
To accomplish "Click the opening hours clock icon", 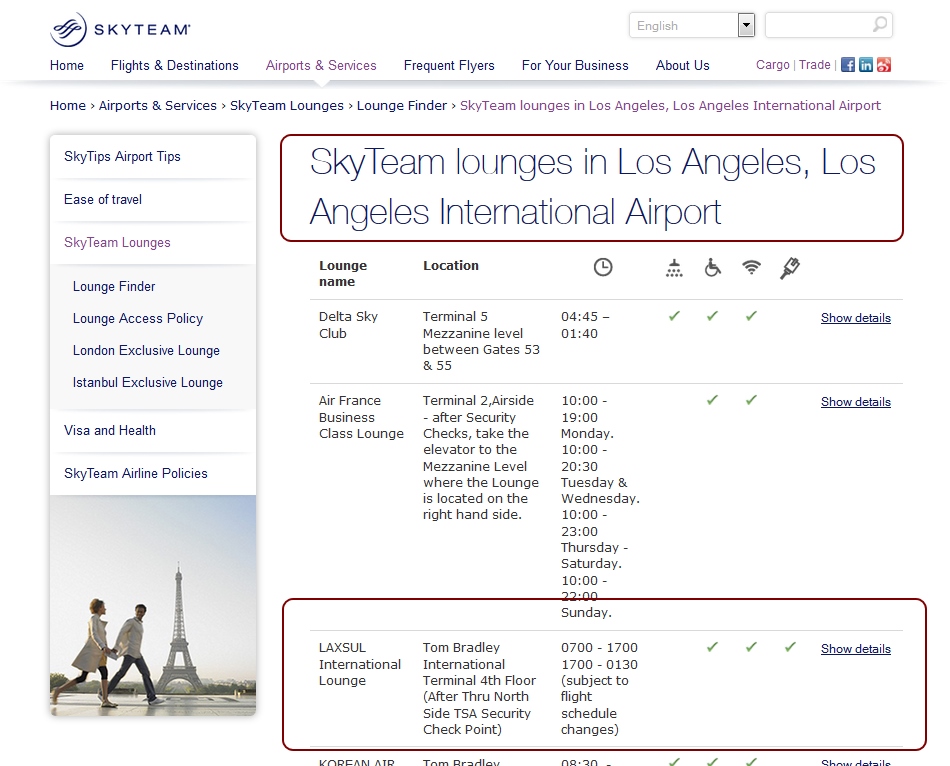I will (603, 268).
